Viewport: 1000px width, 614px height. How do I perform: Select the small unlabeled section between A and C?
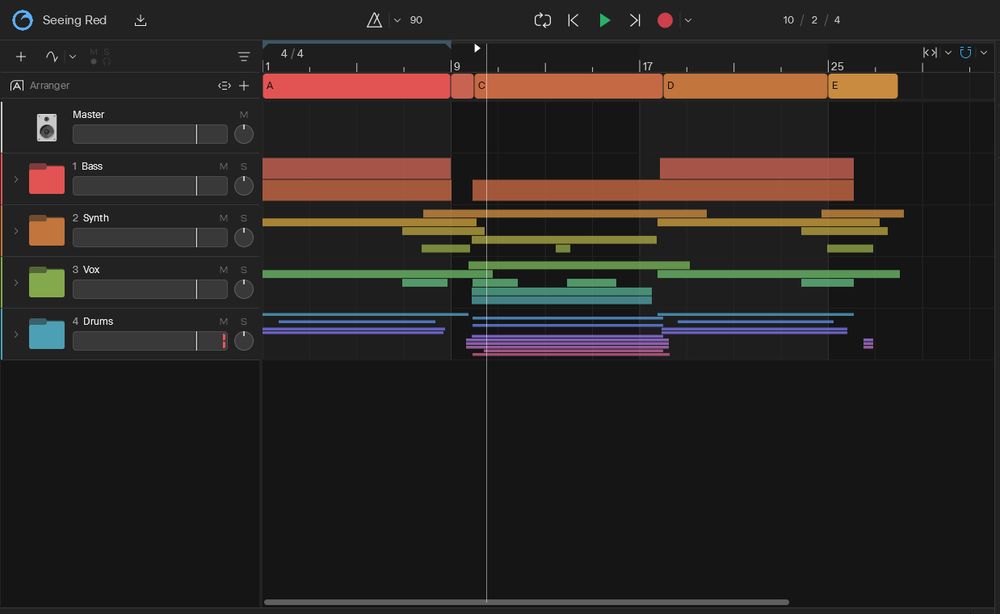(x=462, y=85)
